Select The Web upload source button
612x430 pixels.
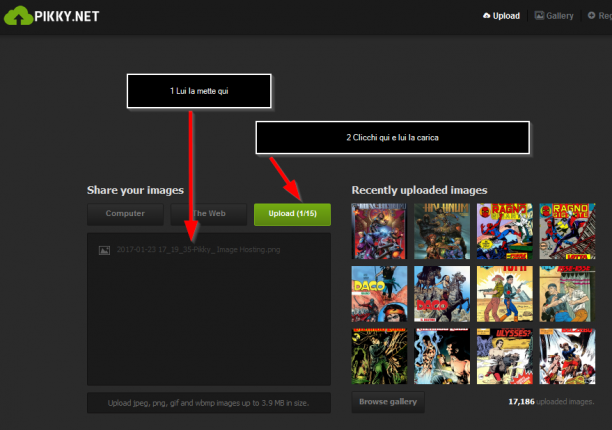coord(209,214)
